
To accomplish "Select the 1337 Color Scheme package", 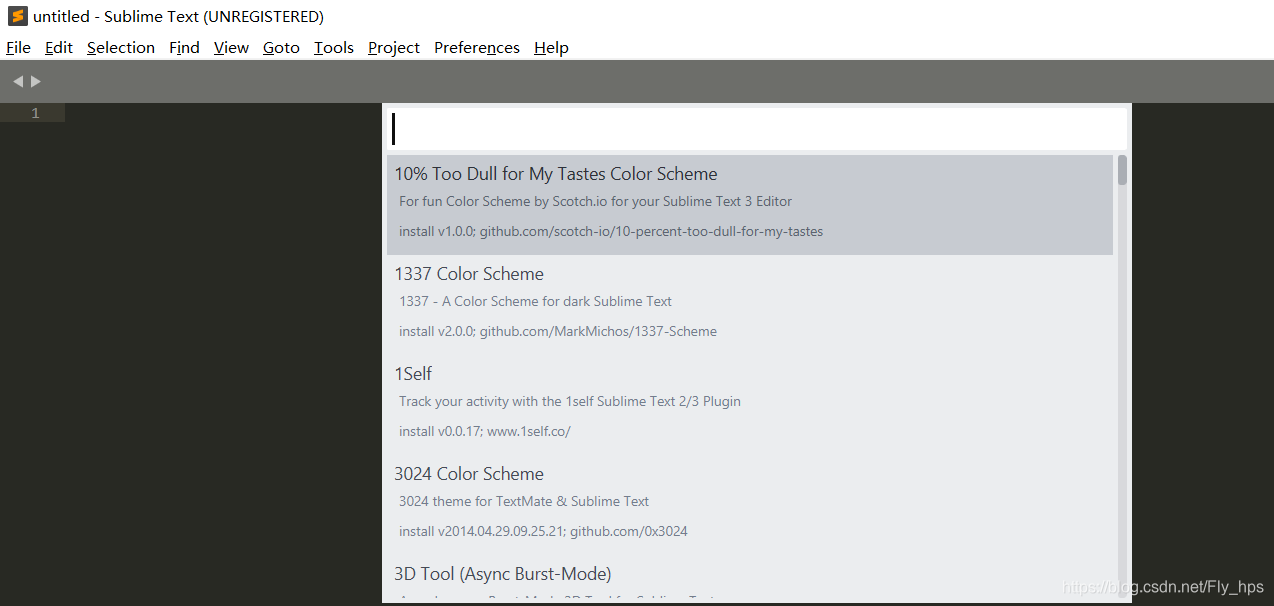I will (750, 304).
